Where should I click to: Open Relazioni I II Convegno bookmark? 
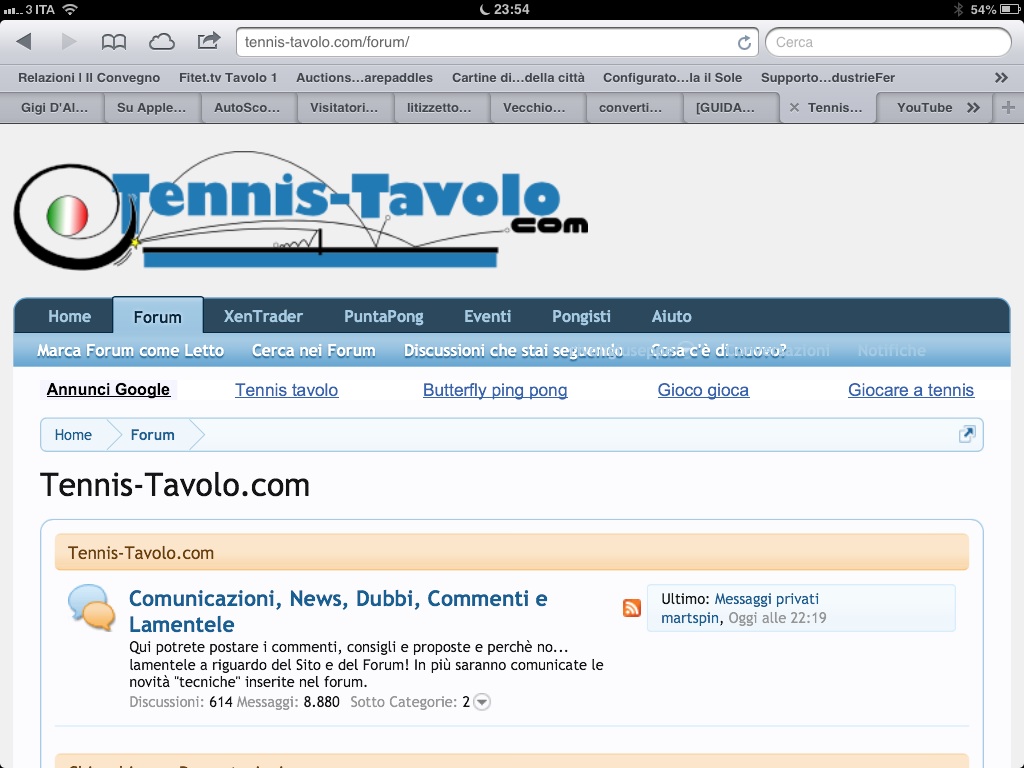[x=89, y=78]
